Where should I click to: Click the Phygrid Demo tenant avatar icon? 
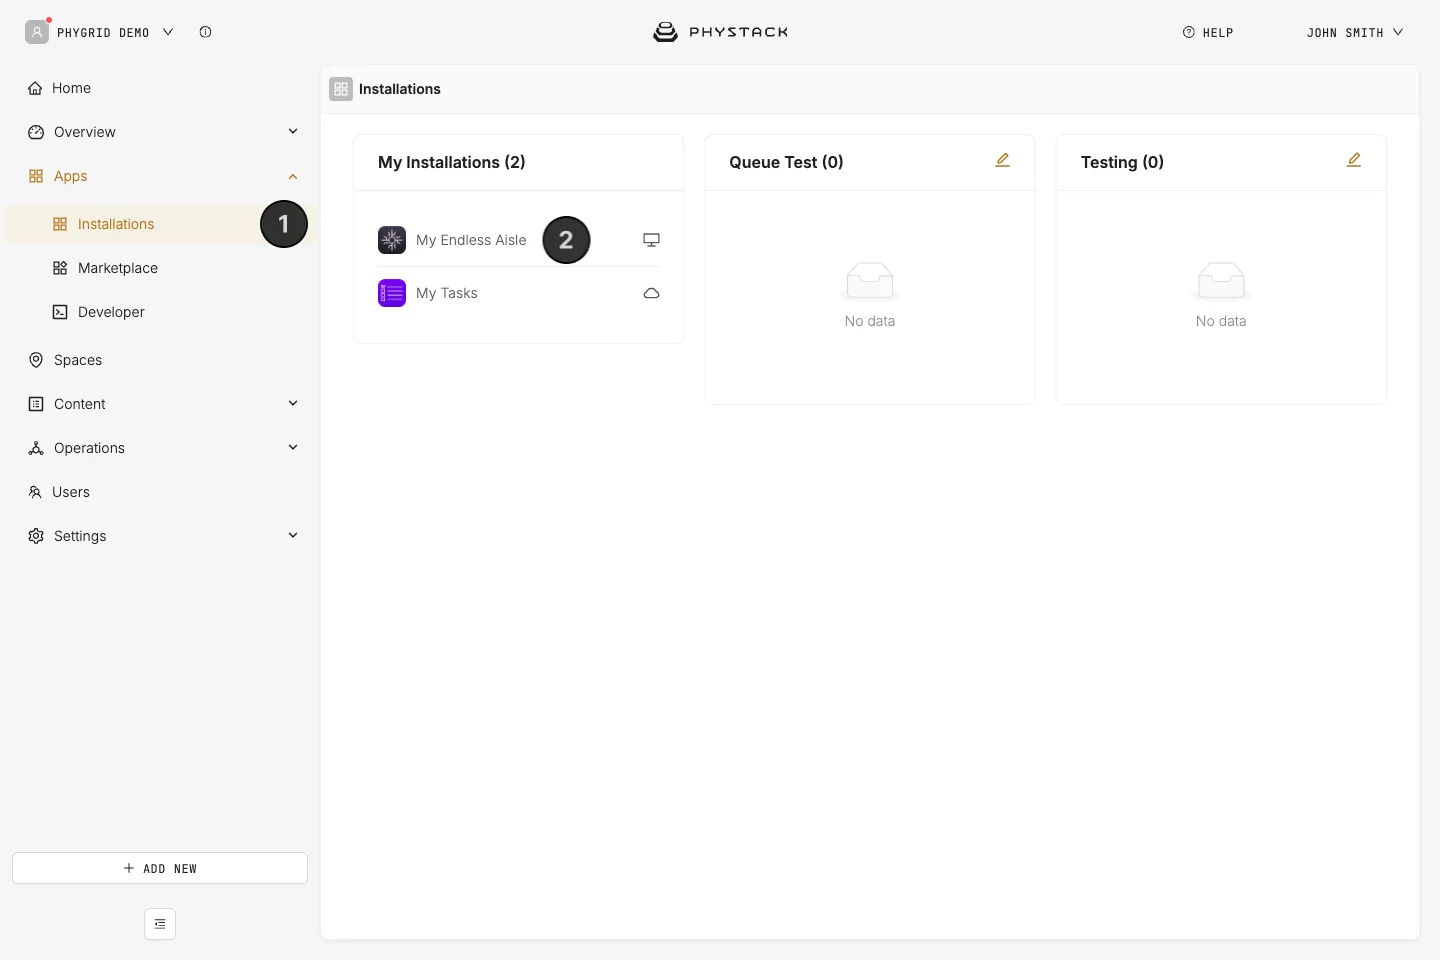pyautogui.click(x=37, y=32)
